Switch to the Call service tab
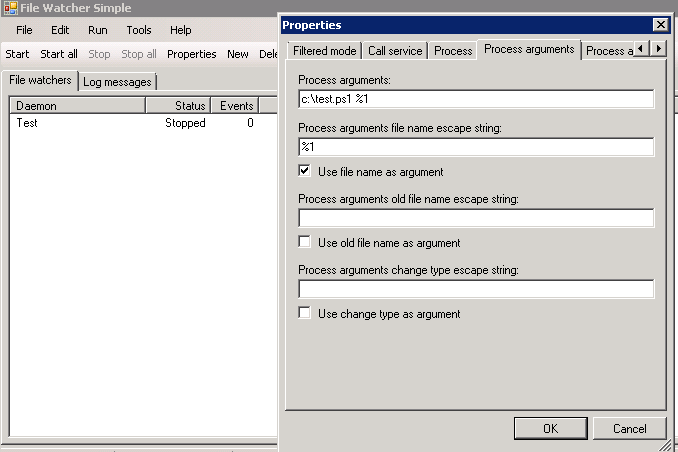This screenshot has height=452, width=678. 395,50
